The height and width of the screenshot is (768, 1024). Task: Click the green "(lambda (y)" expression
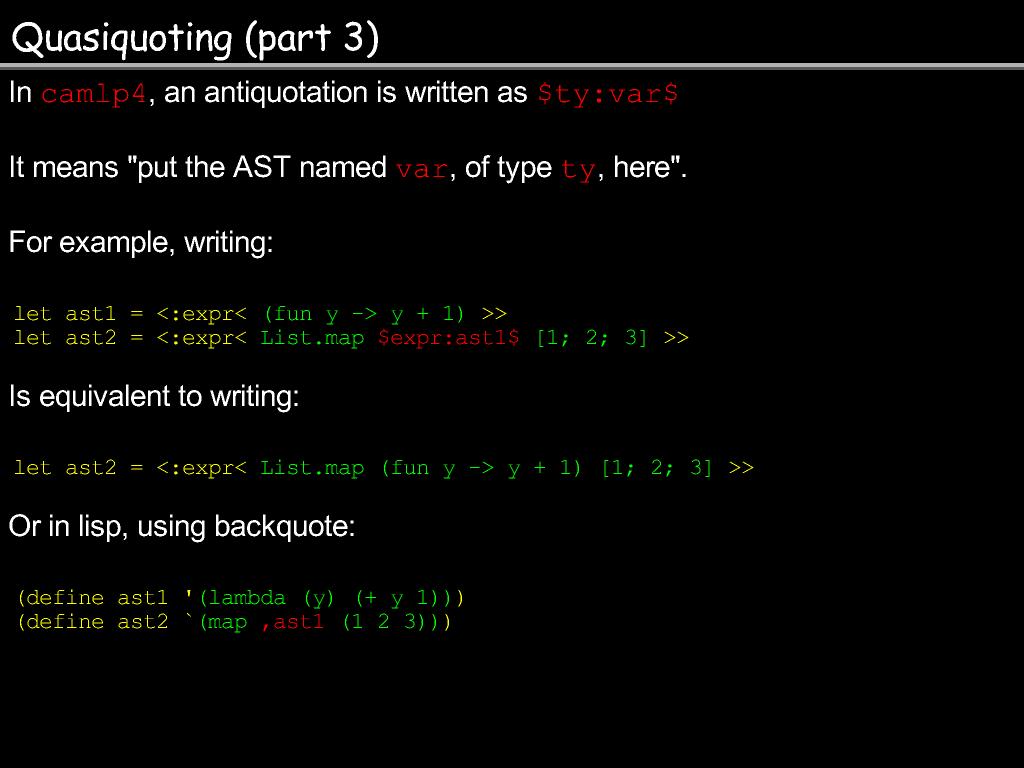267,598
